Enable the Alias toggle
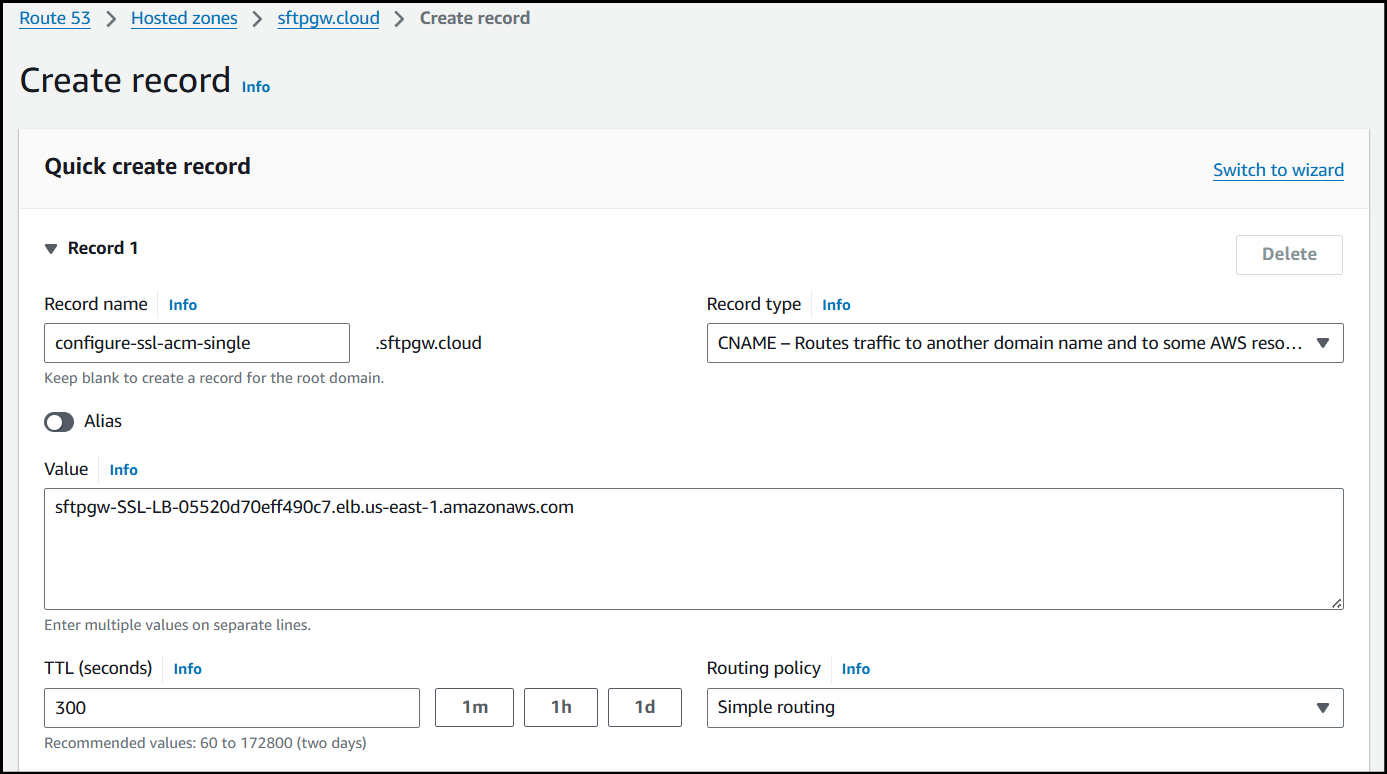 click(59, 422)
